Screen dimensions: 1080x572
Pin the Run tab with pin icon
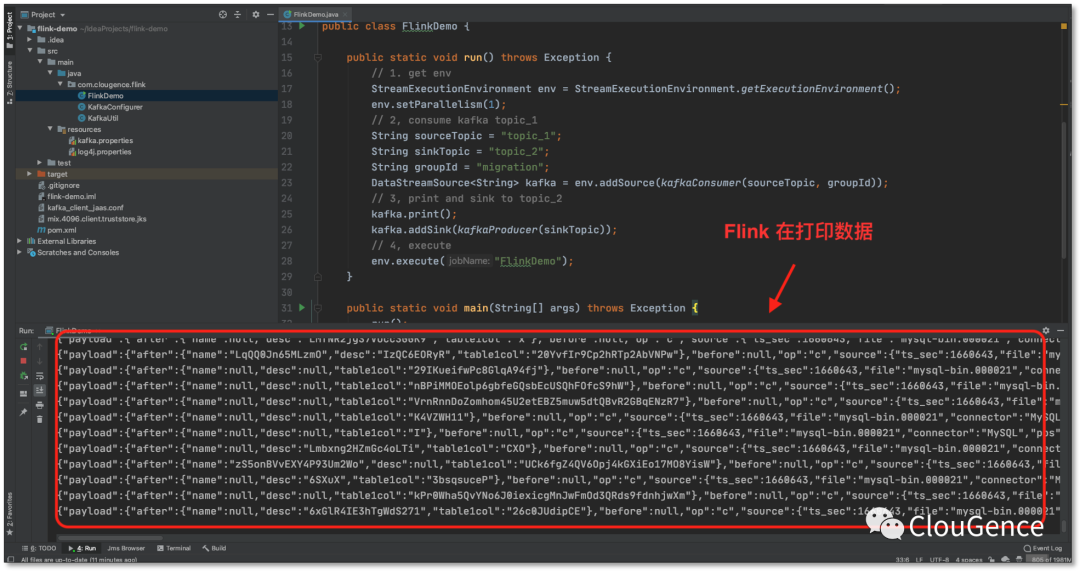pyautogui.click(x=23, y=412)
